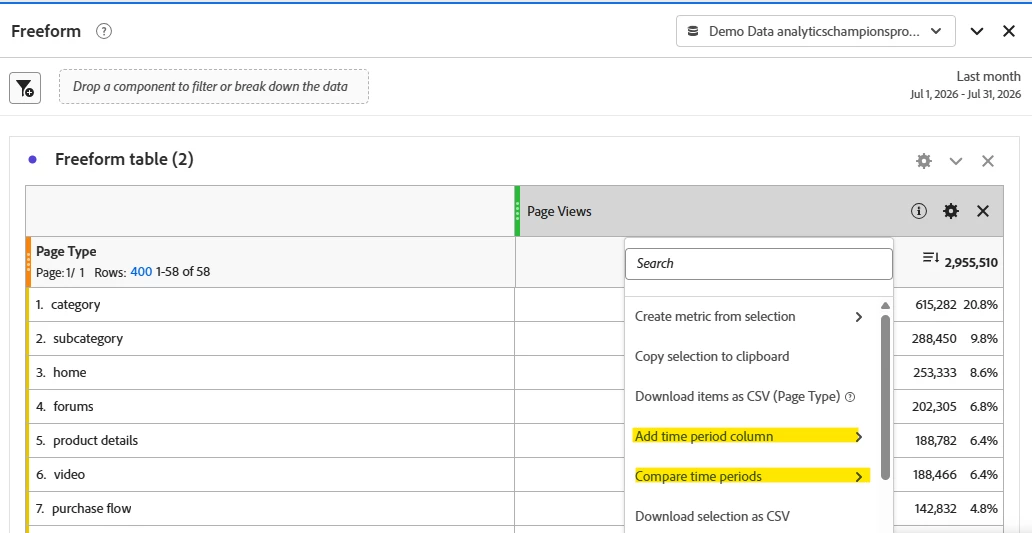
Task: Select the product details row
Action: click(x=271, y=440)
